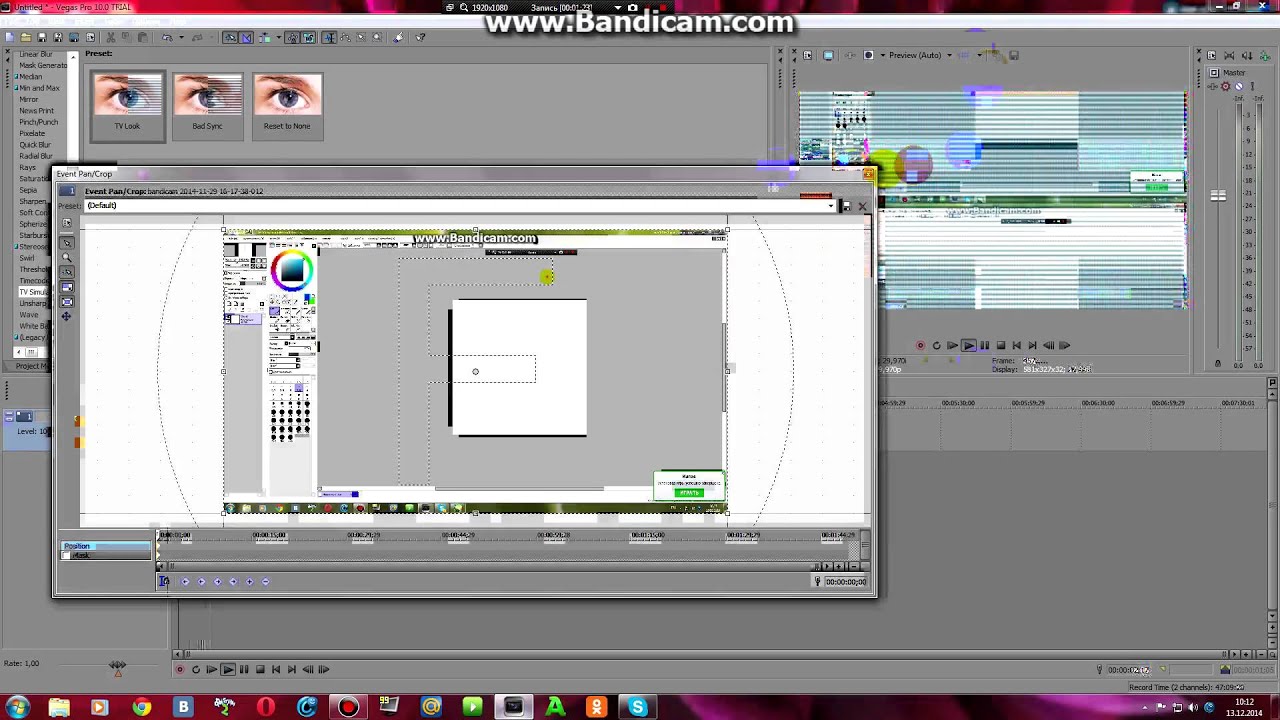Click the Save project floppy icon
Image resolution: width=1280 pixels, height=720 pixels.
[42, 38]
